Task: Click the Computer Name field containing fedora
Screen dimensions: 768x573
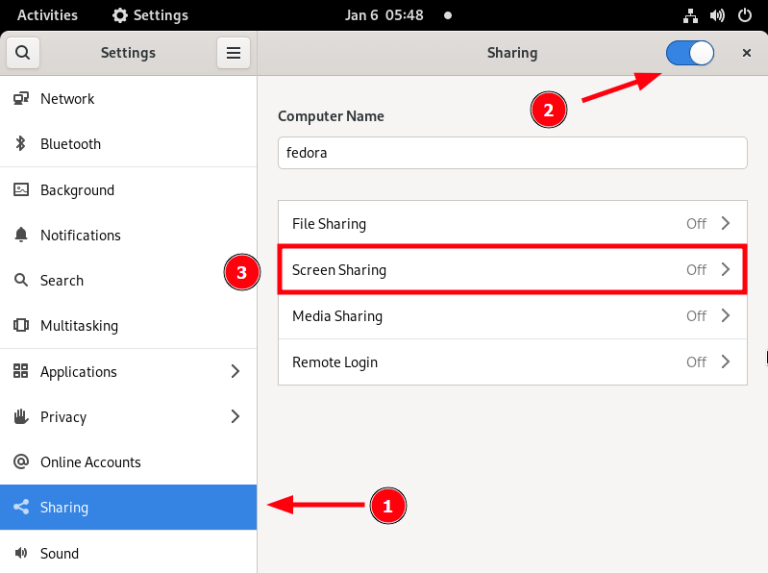Action: pos(512,153)
